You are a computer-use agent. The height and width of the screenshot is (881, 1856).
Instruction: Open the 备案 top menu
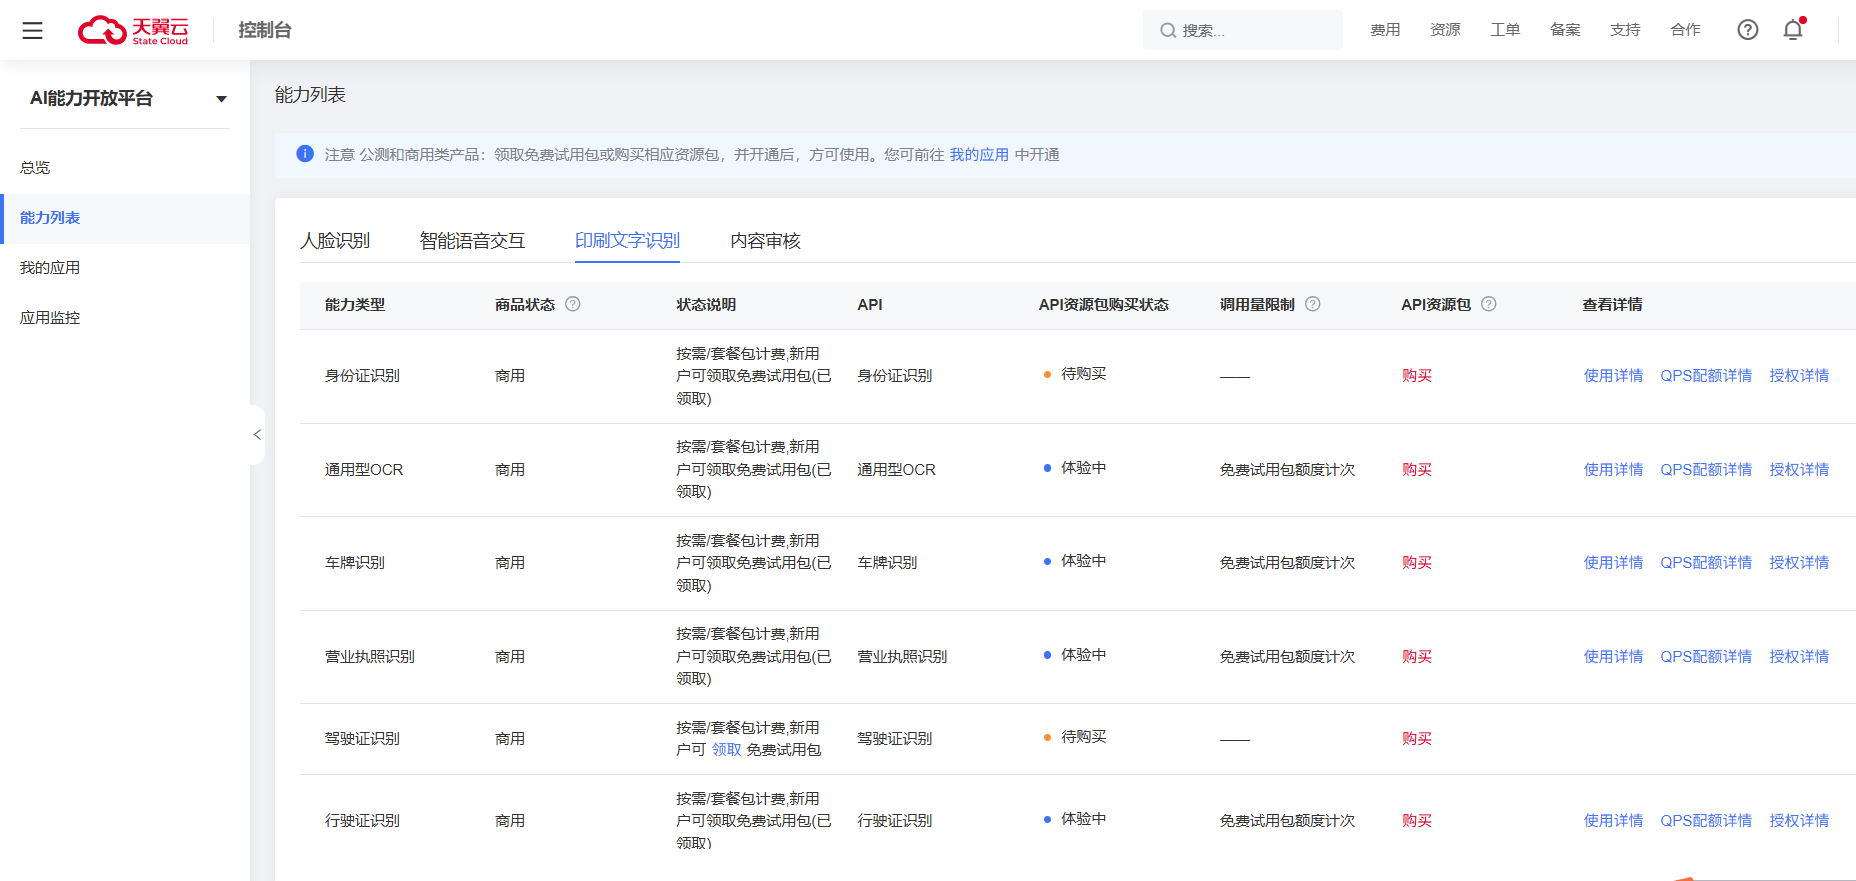coord(1565,30)
